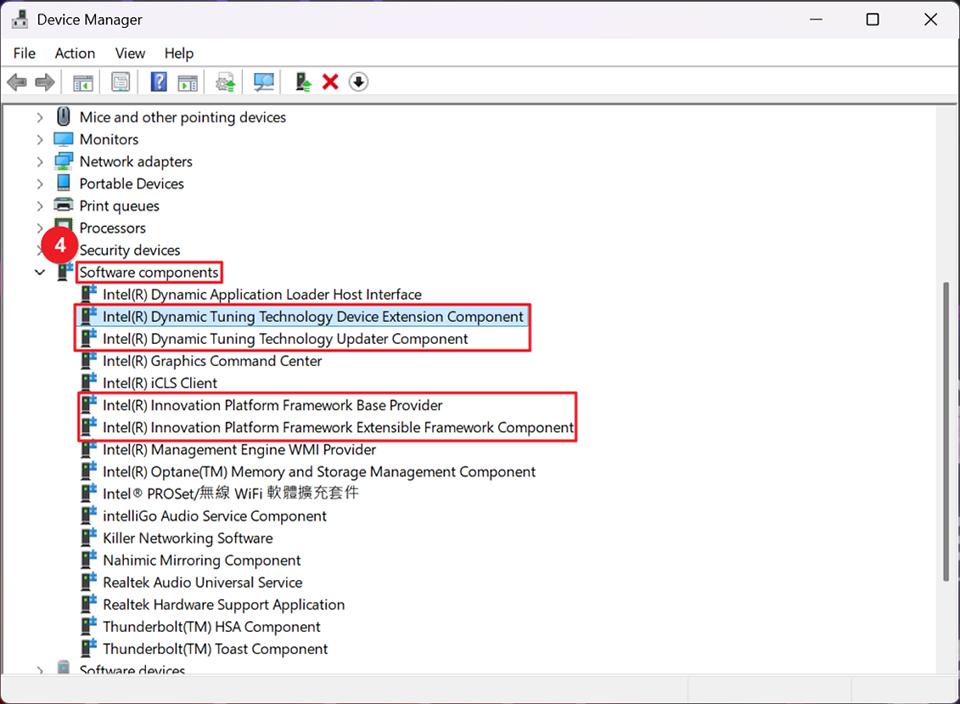Select Intel(R) Dynamic Tuning Technology Device Extension Component
Image resolution: width=960 pixels, height=704 pixels.
313,316
